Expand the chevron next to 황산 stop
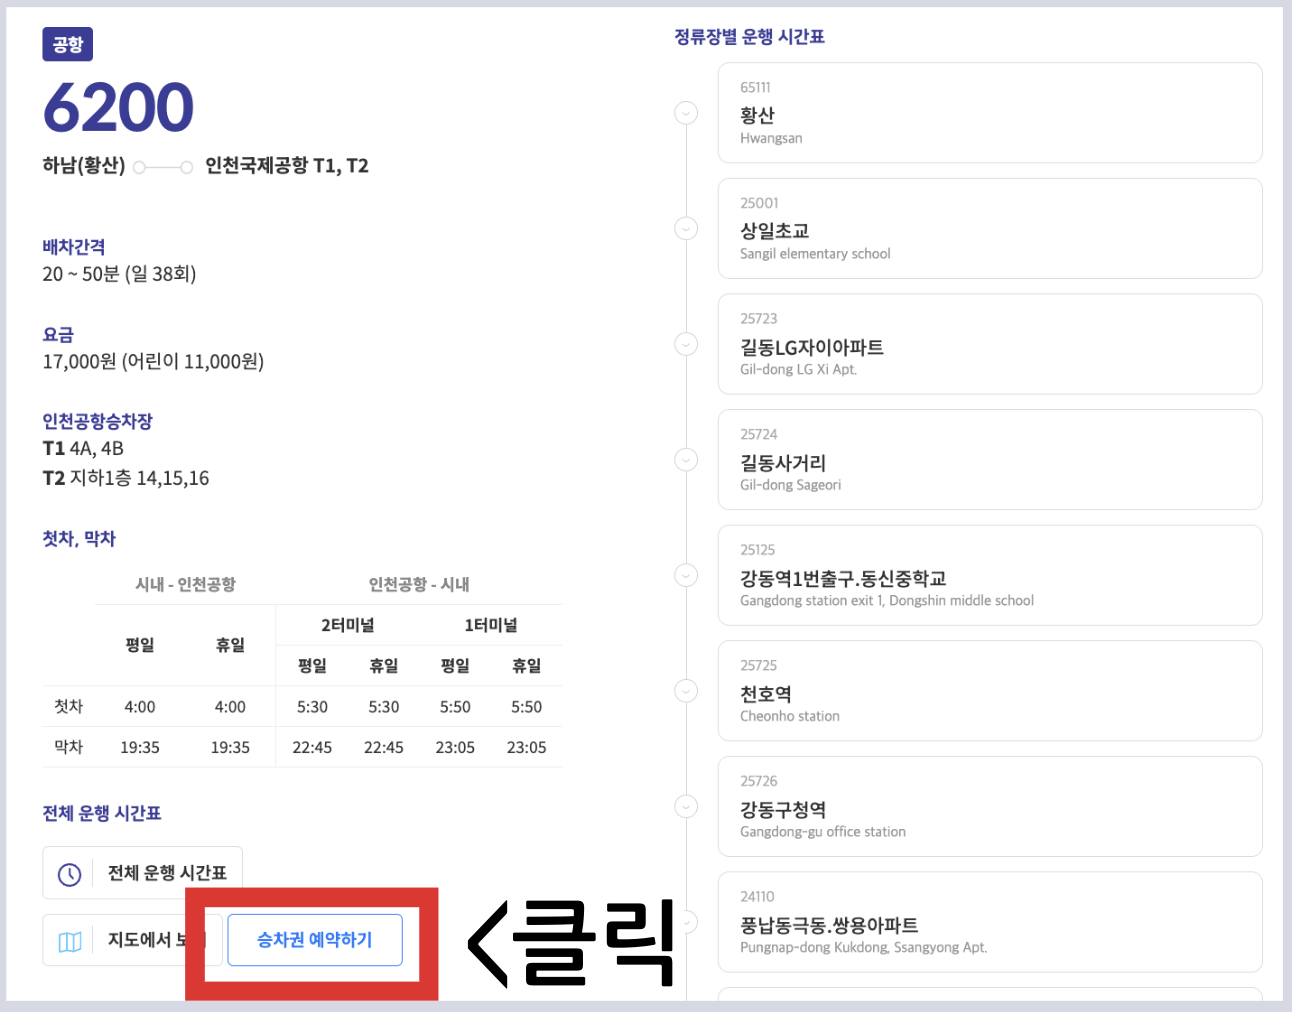 (x=686, y=113)
